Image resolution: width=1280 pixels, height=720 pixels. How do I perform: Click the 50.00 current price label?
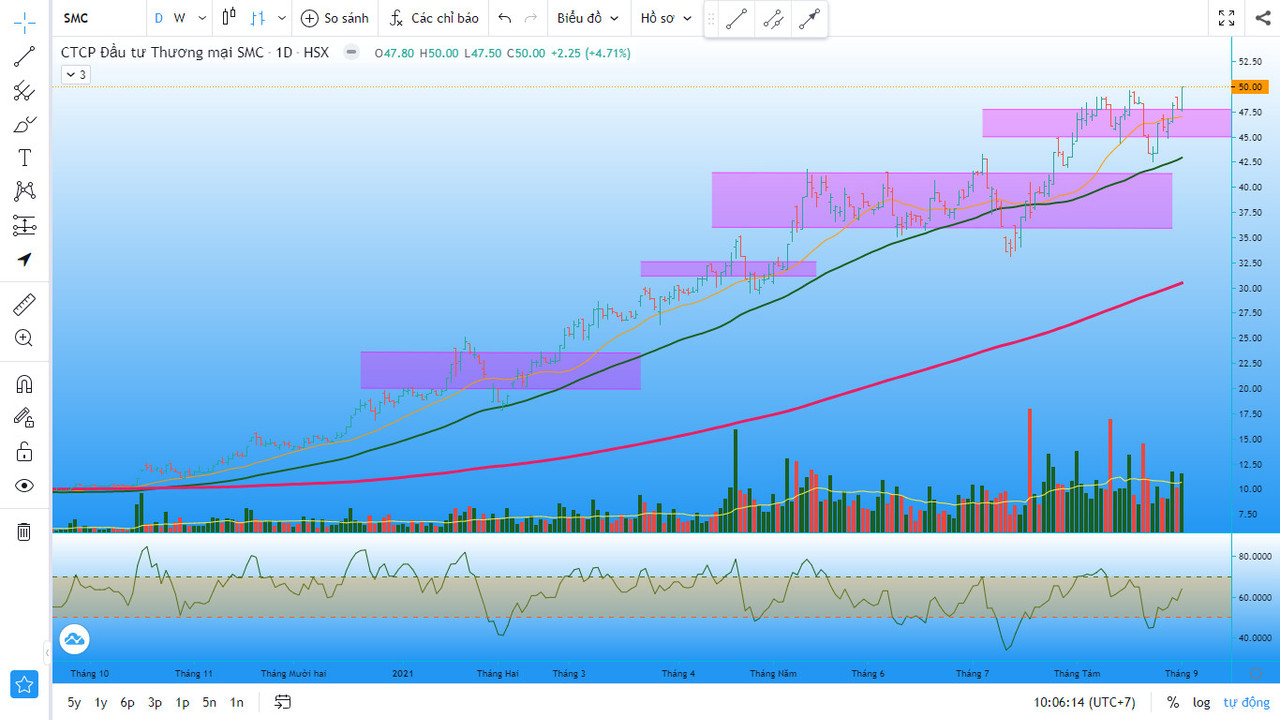[1249, 87]
